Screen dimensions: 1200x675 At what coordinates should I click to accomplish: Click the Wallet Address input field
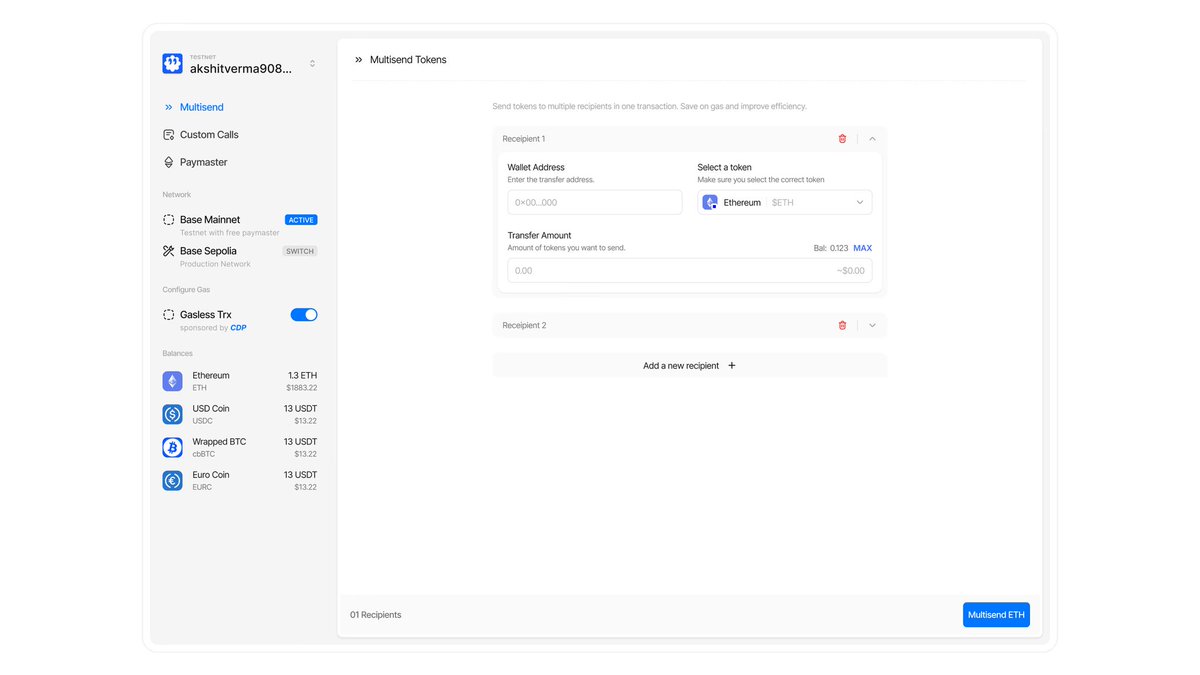(595, 202)
